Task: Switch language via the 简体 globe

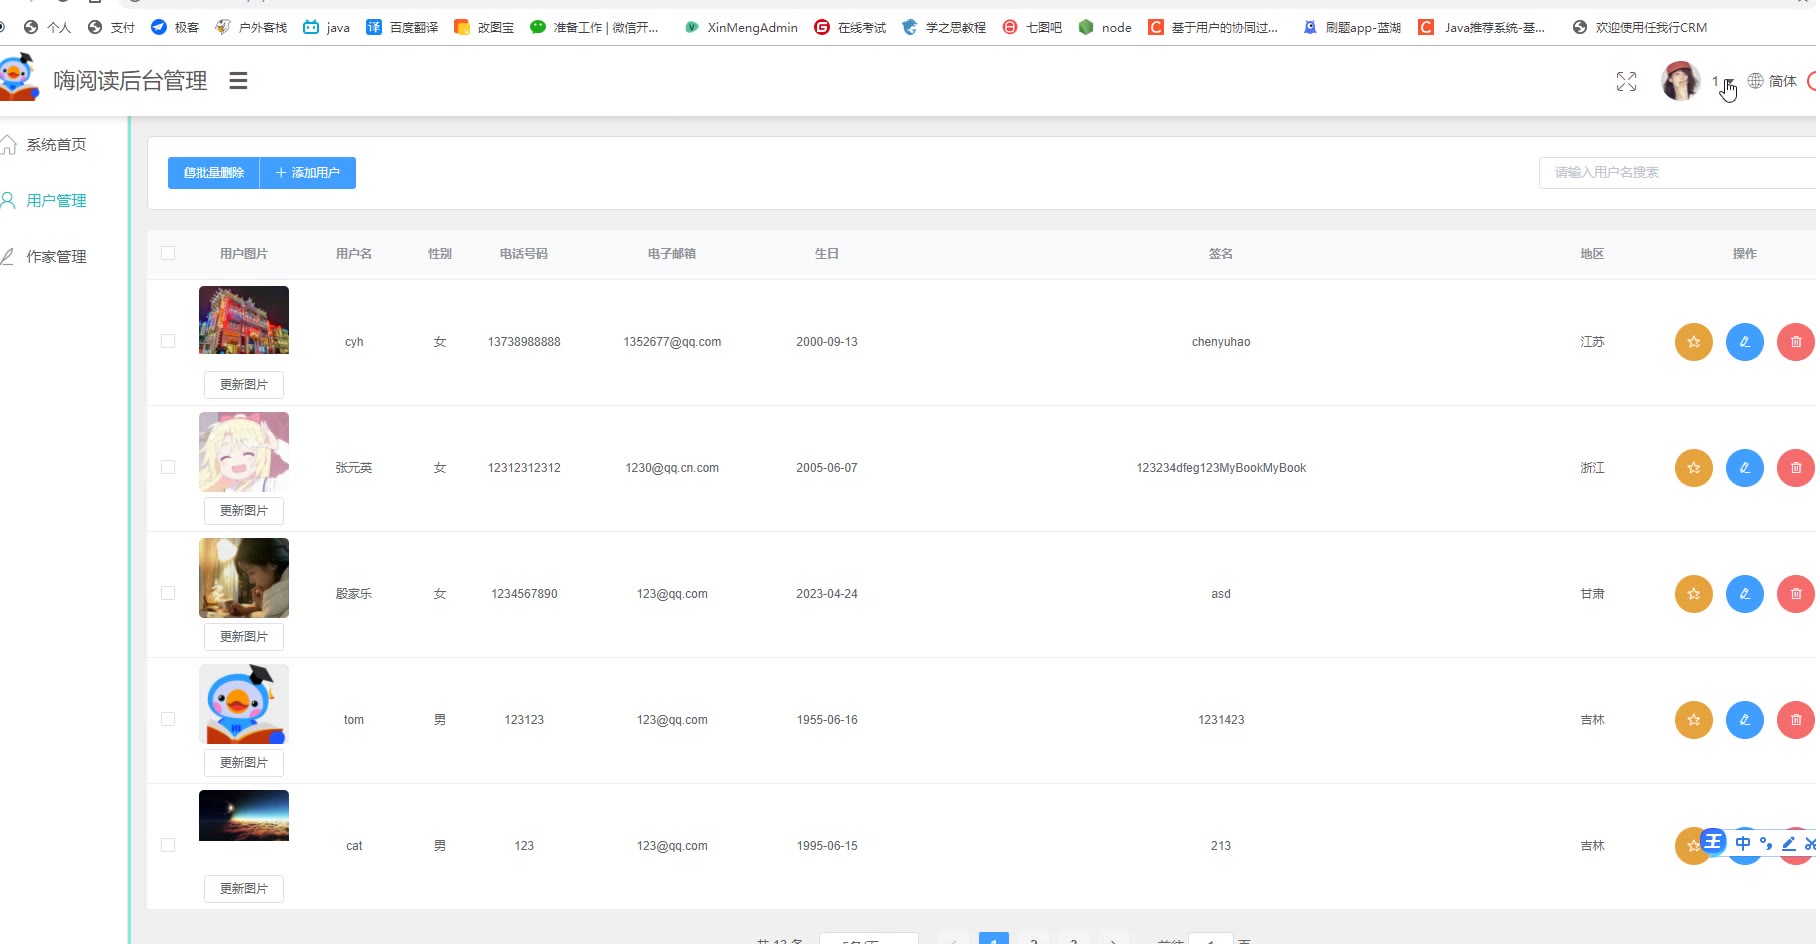Action: point(1772,81)
